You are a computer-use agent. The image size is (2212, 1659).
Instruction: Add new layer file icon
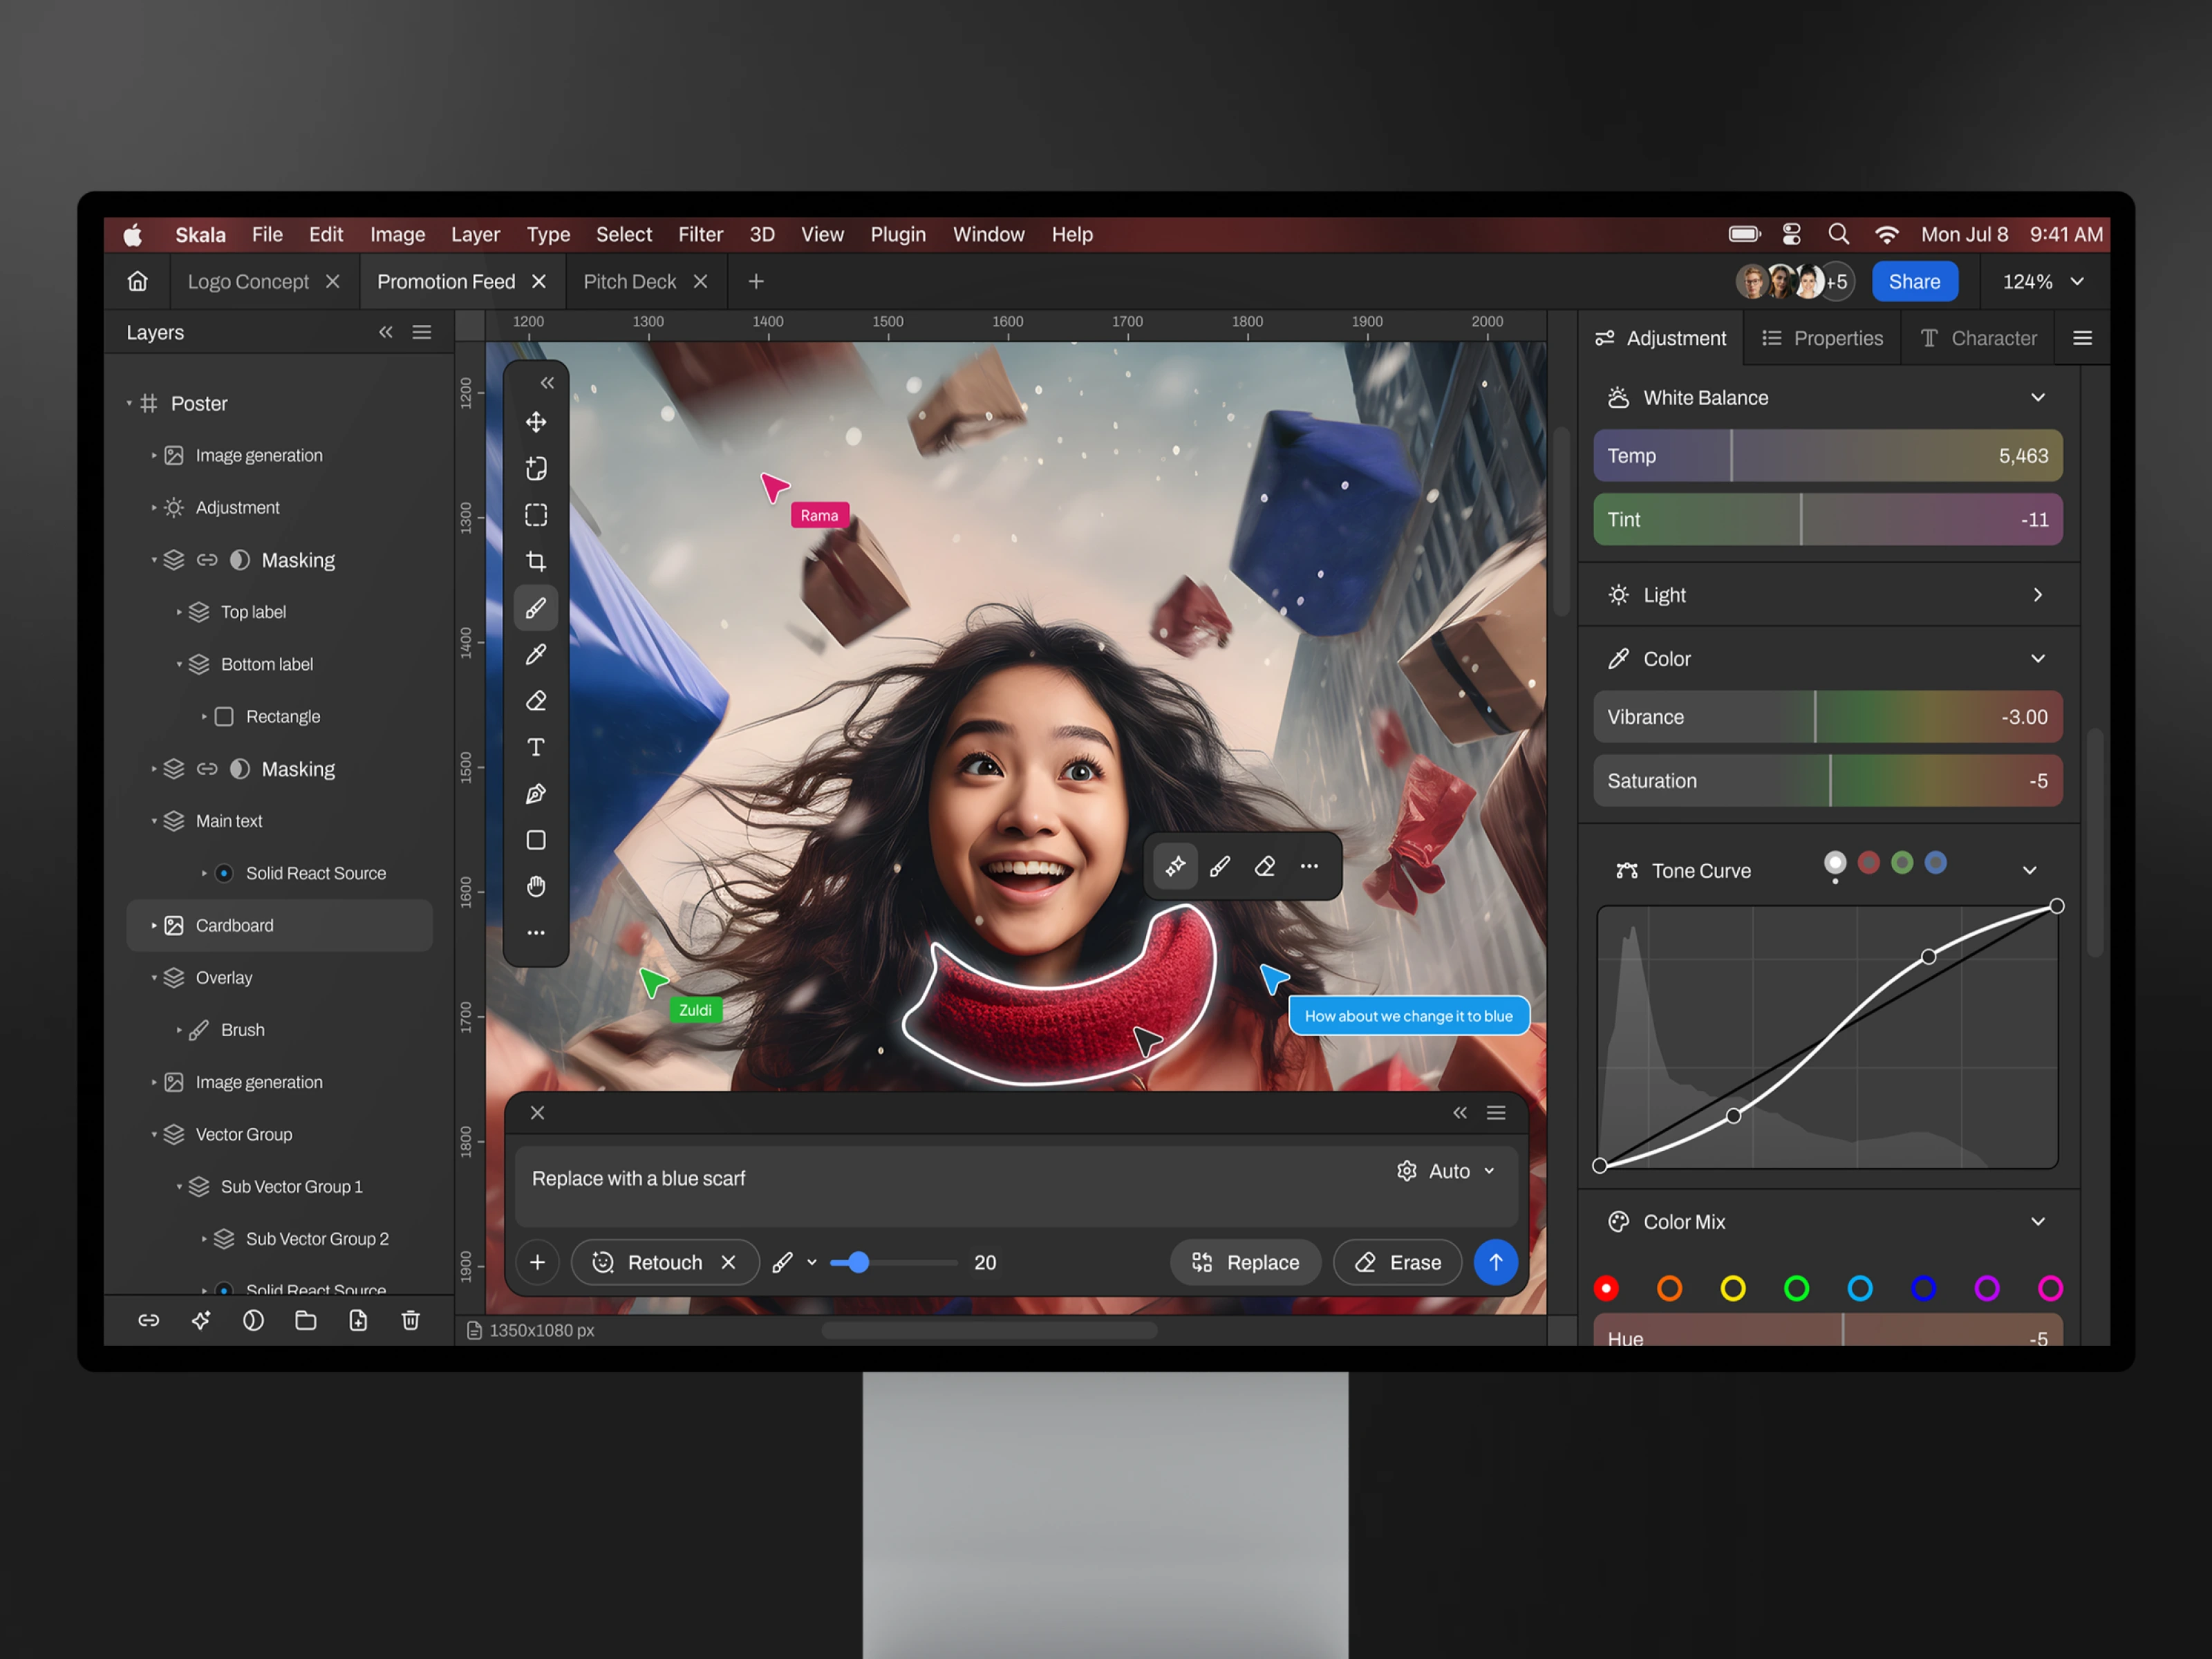pos(358,1321)
